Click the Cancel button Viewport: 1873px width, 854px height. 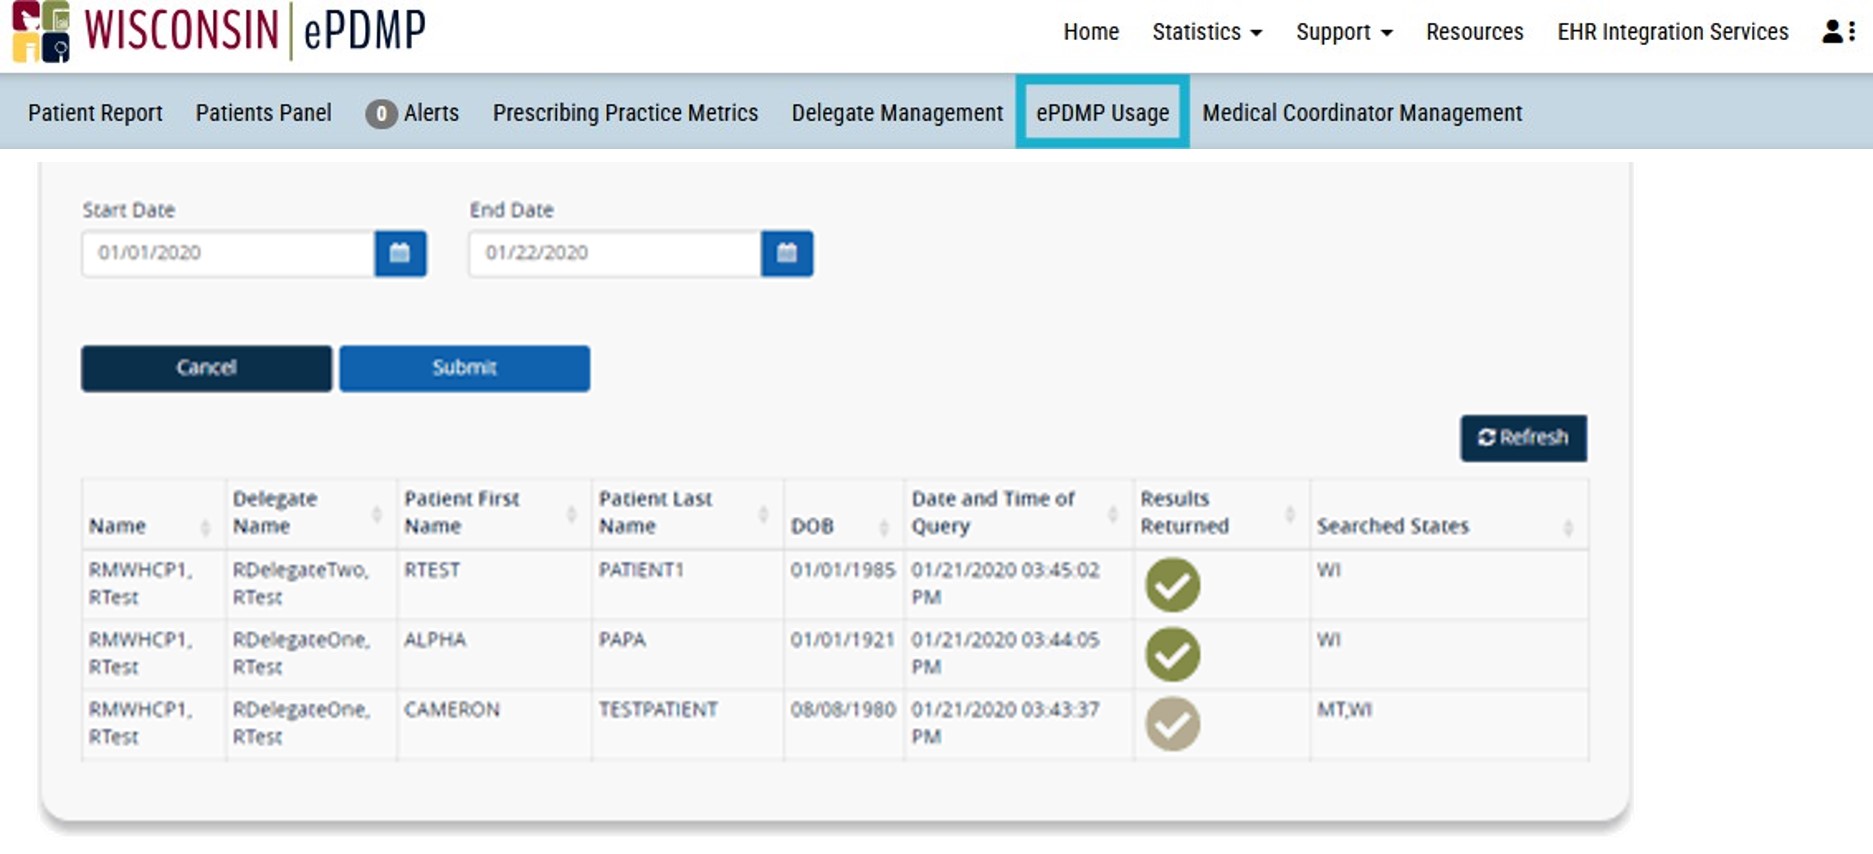(206, 368)
